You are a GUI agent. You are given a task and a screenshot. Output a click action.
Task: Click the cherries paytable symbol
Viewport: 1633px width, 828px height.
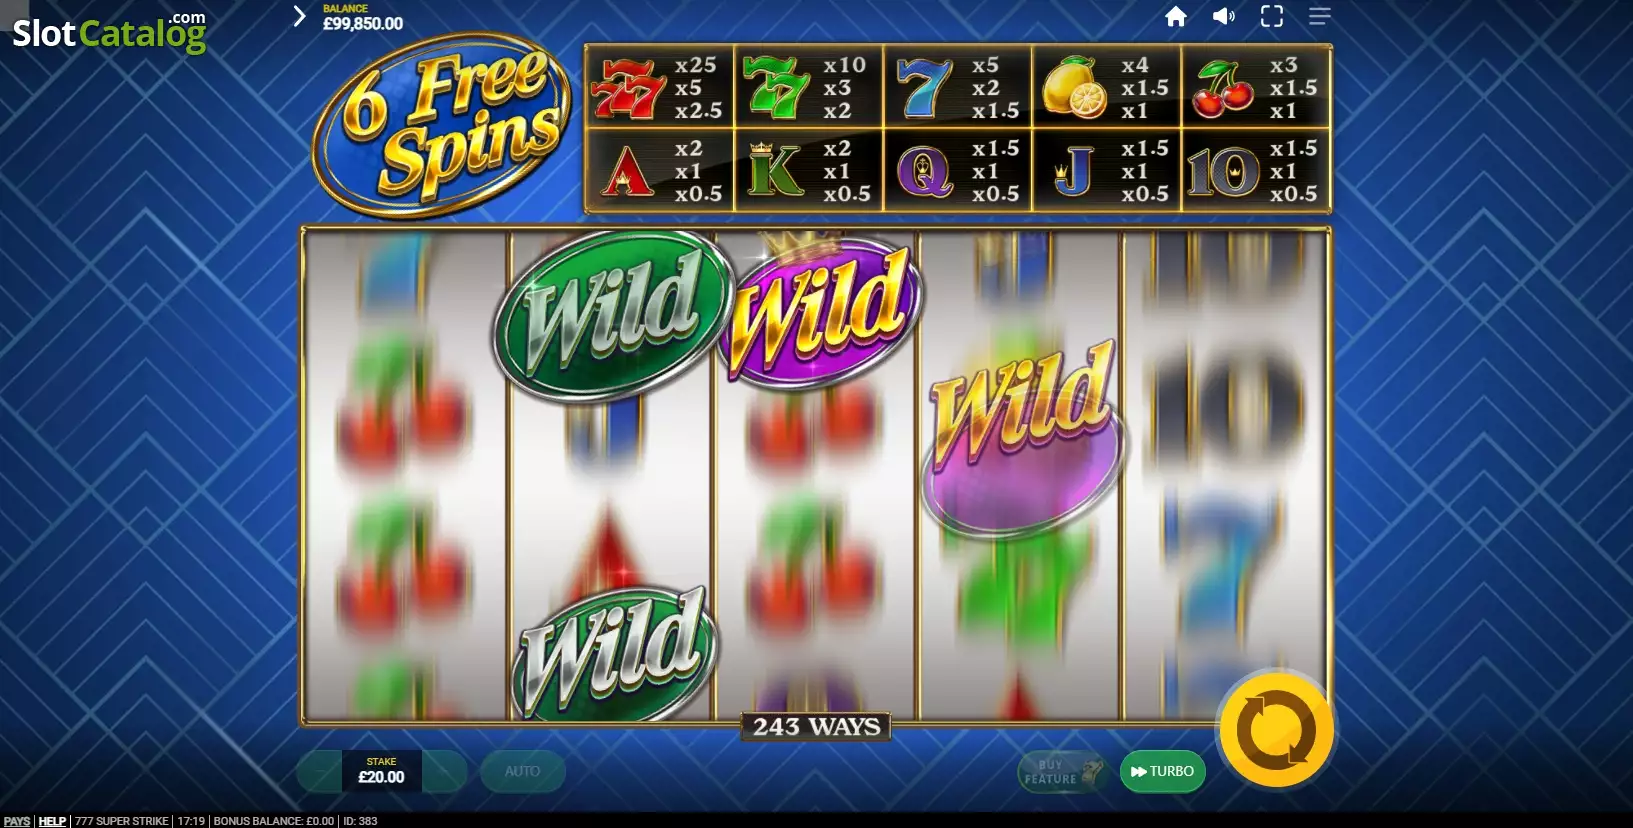point(1223,88)
